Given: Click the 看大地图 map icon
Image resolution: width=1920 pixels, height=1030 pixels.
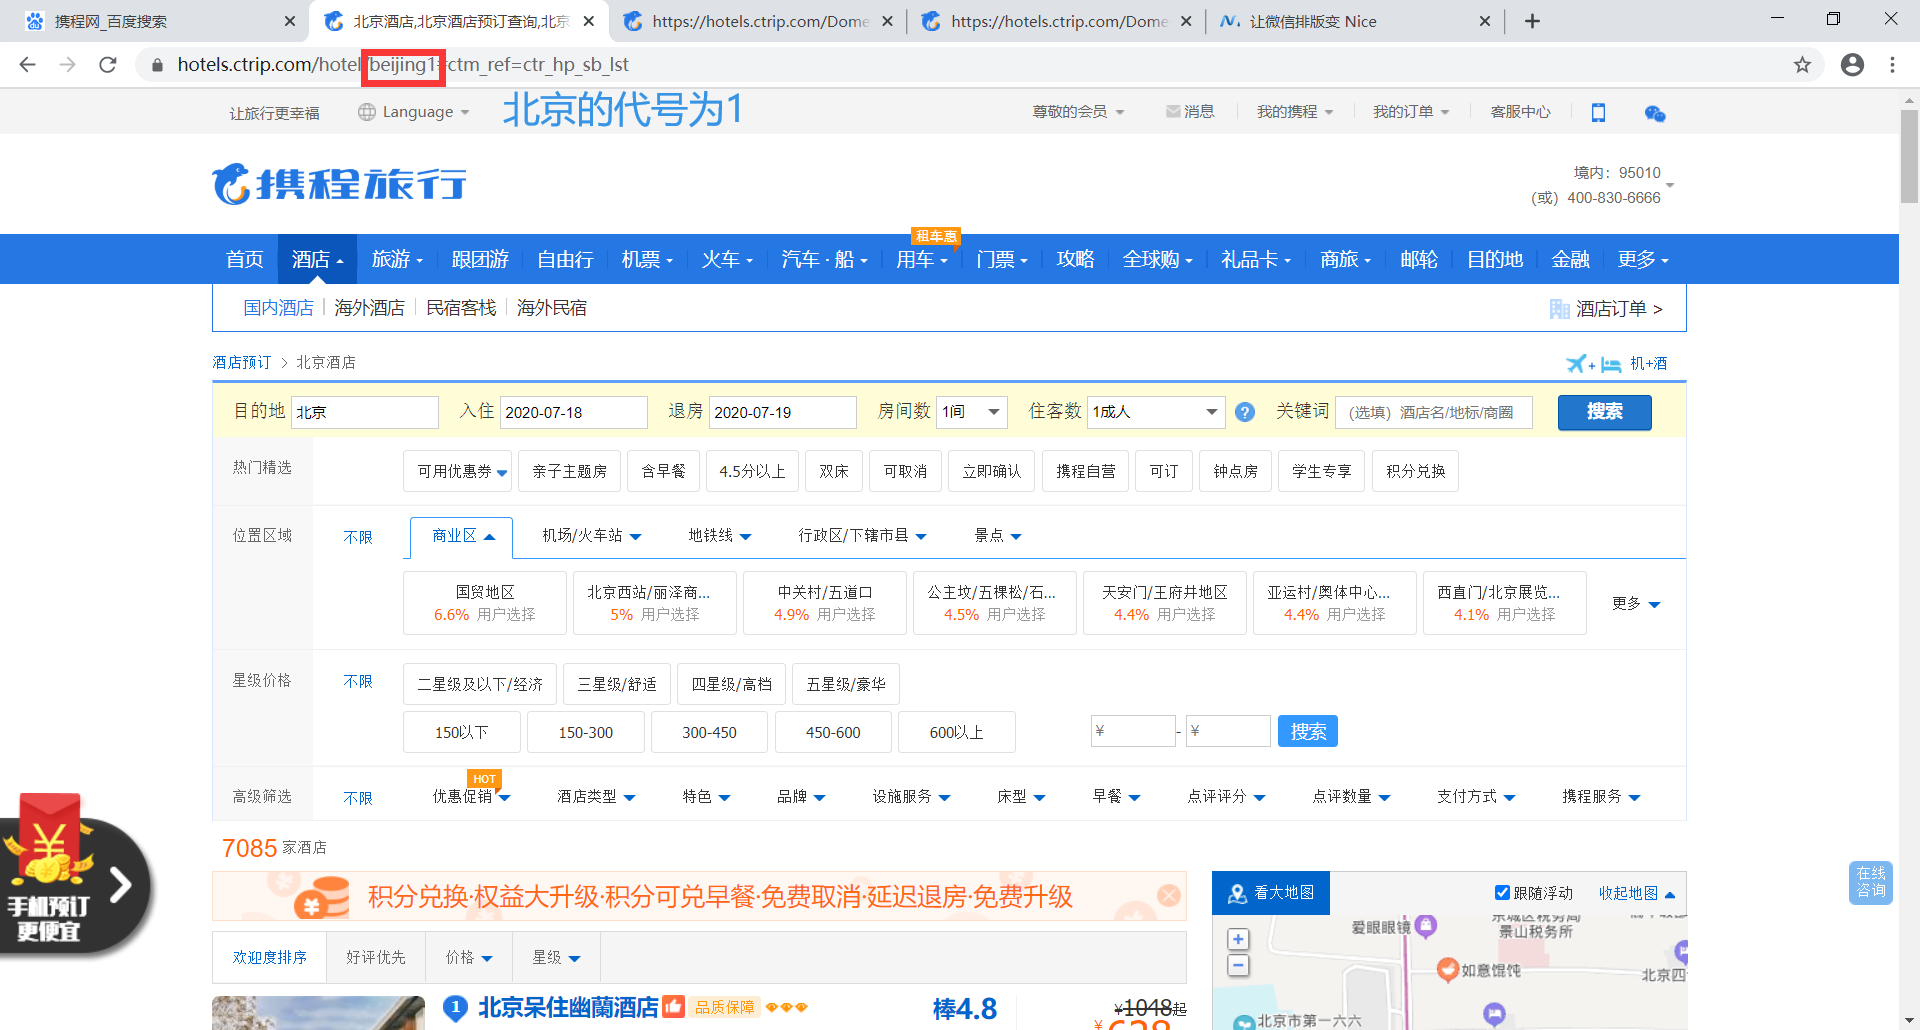Looking at the screenshot, I should [1237, 893].
